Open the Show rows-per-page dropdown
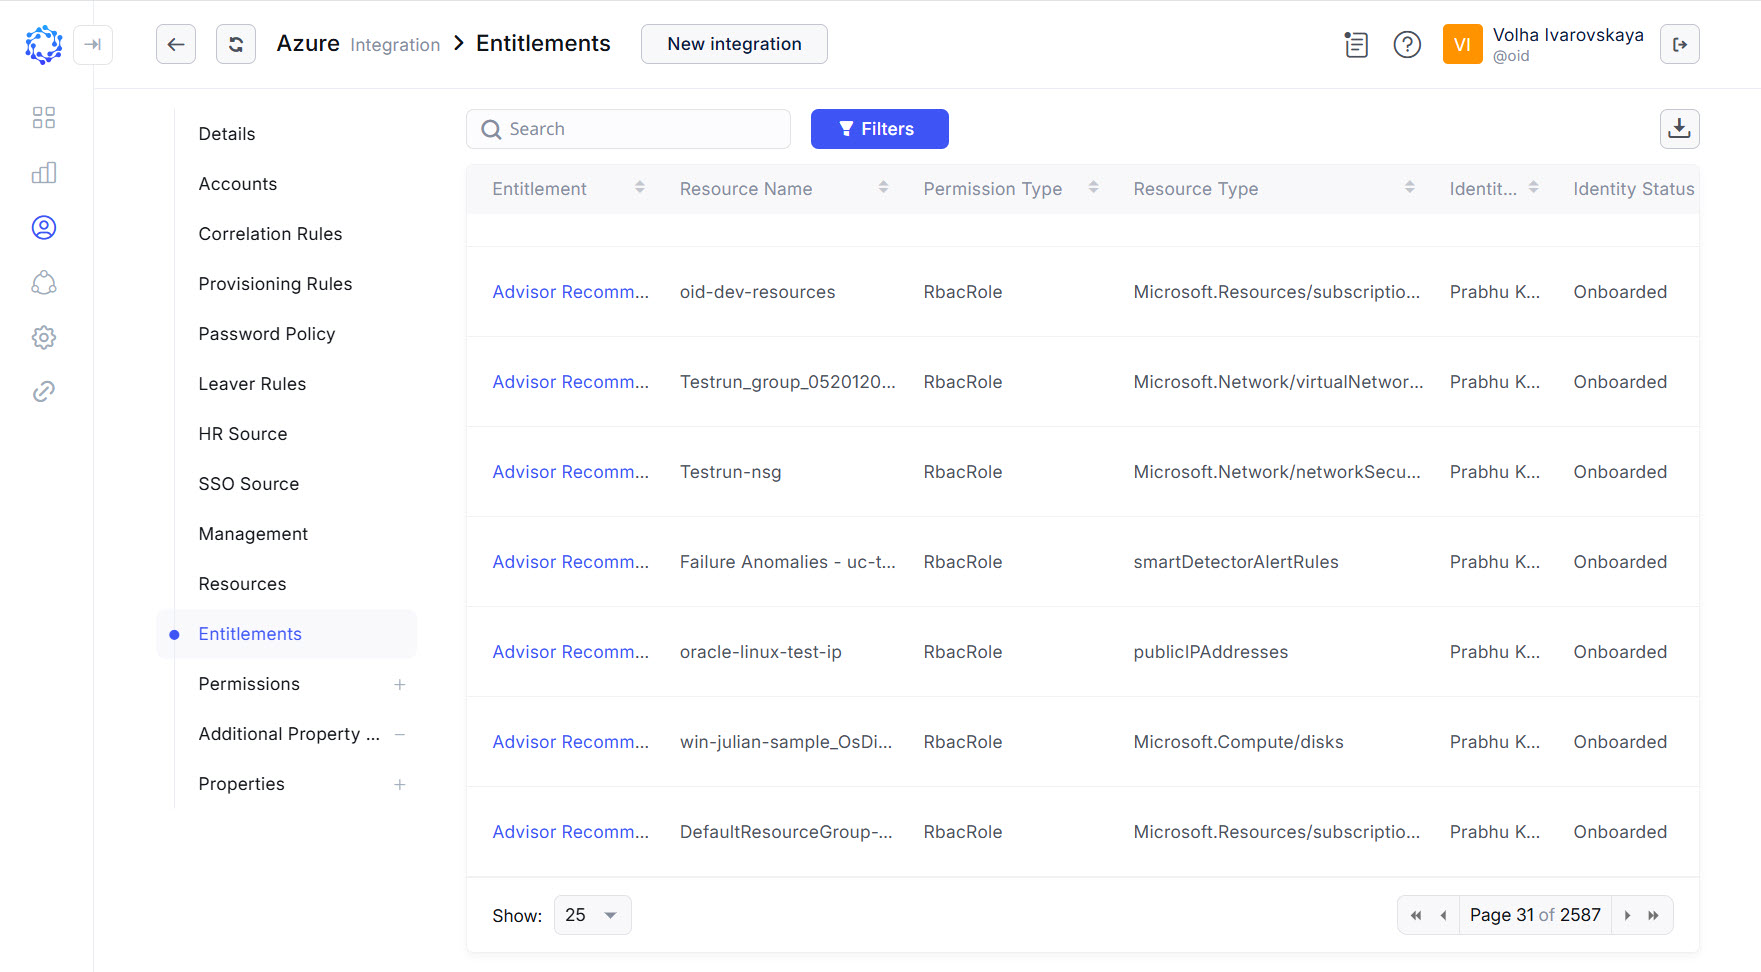 (x=592, y=915)
